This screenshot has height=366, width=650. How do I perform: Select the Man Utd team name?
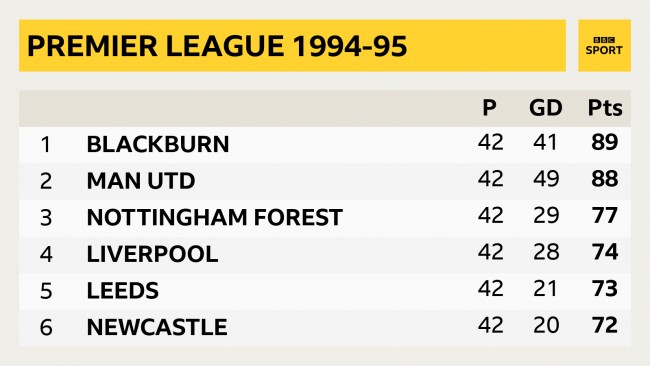click(141, 181)
